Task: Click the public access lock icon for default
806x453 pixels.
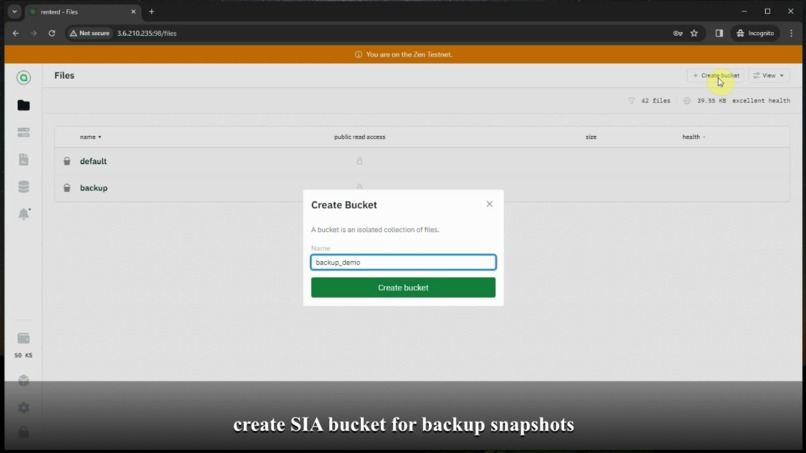Action: (x=359, y=161)
